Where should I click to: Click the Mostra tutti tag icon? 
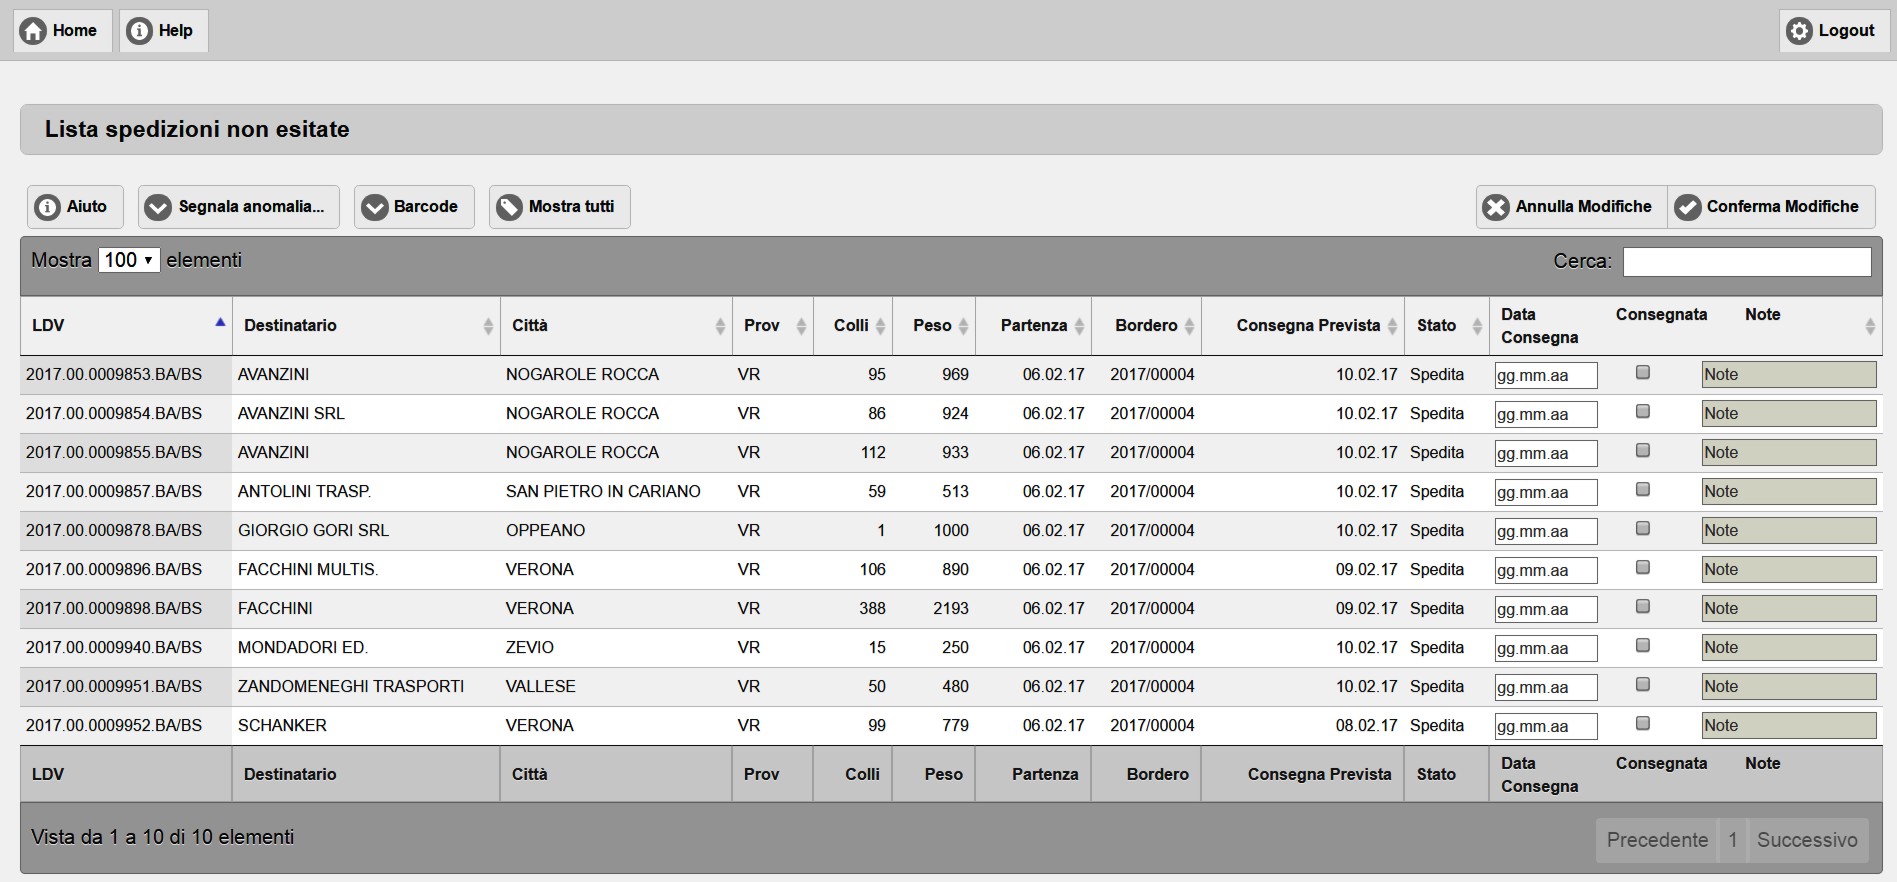pyautogui.click(x=509, y=207)
